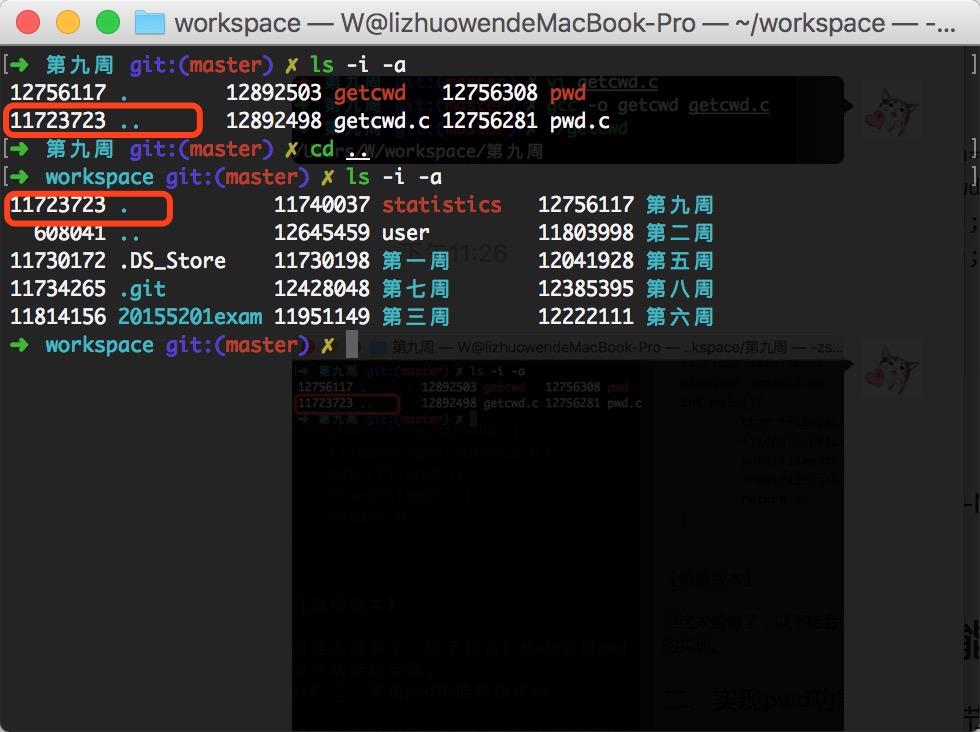Click inode number 12756281

coord(490,121)
